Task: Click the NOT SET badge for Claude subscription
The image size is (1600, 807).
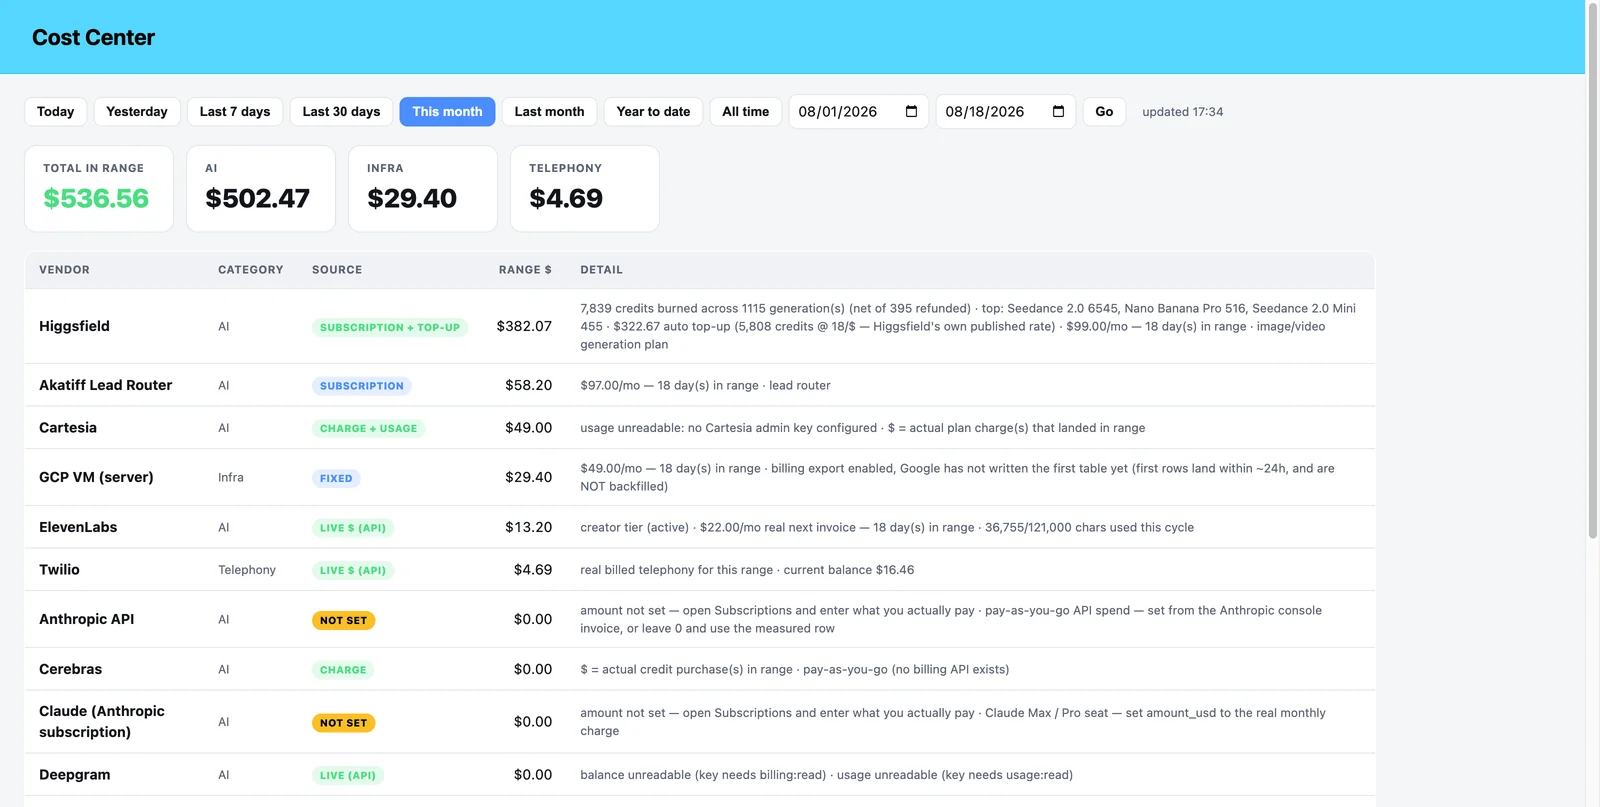Action: pyautogui.click(x=344, y=722)
